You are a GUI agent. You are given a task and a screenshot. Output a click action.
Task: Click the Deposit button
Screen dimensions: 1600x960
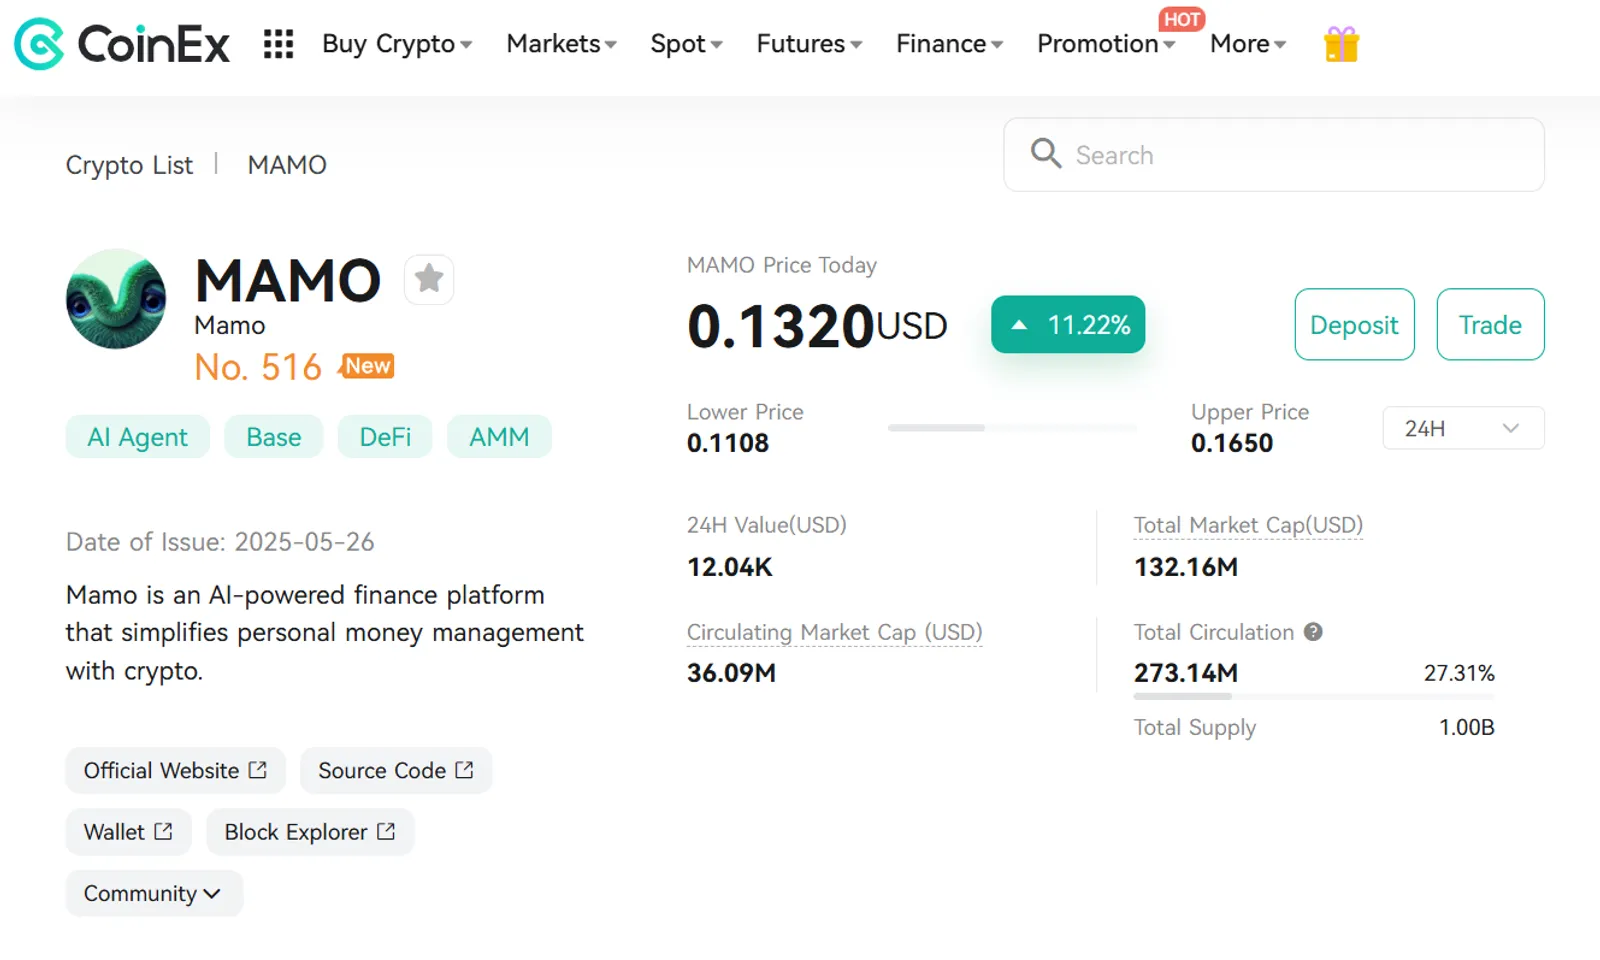tap(1354, 325)
